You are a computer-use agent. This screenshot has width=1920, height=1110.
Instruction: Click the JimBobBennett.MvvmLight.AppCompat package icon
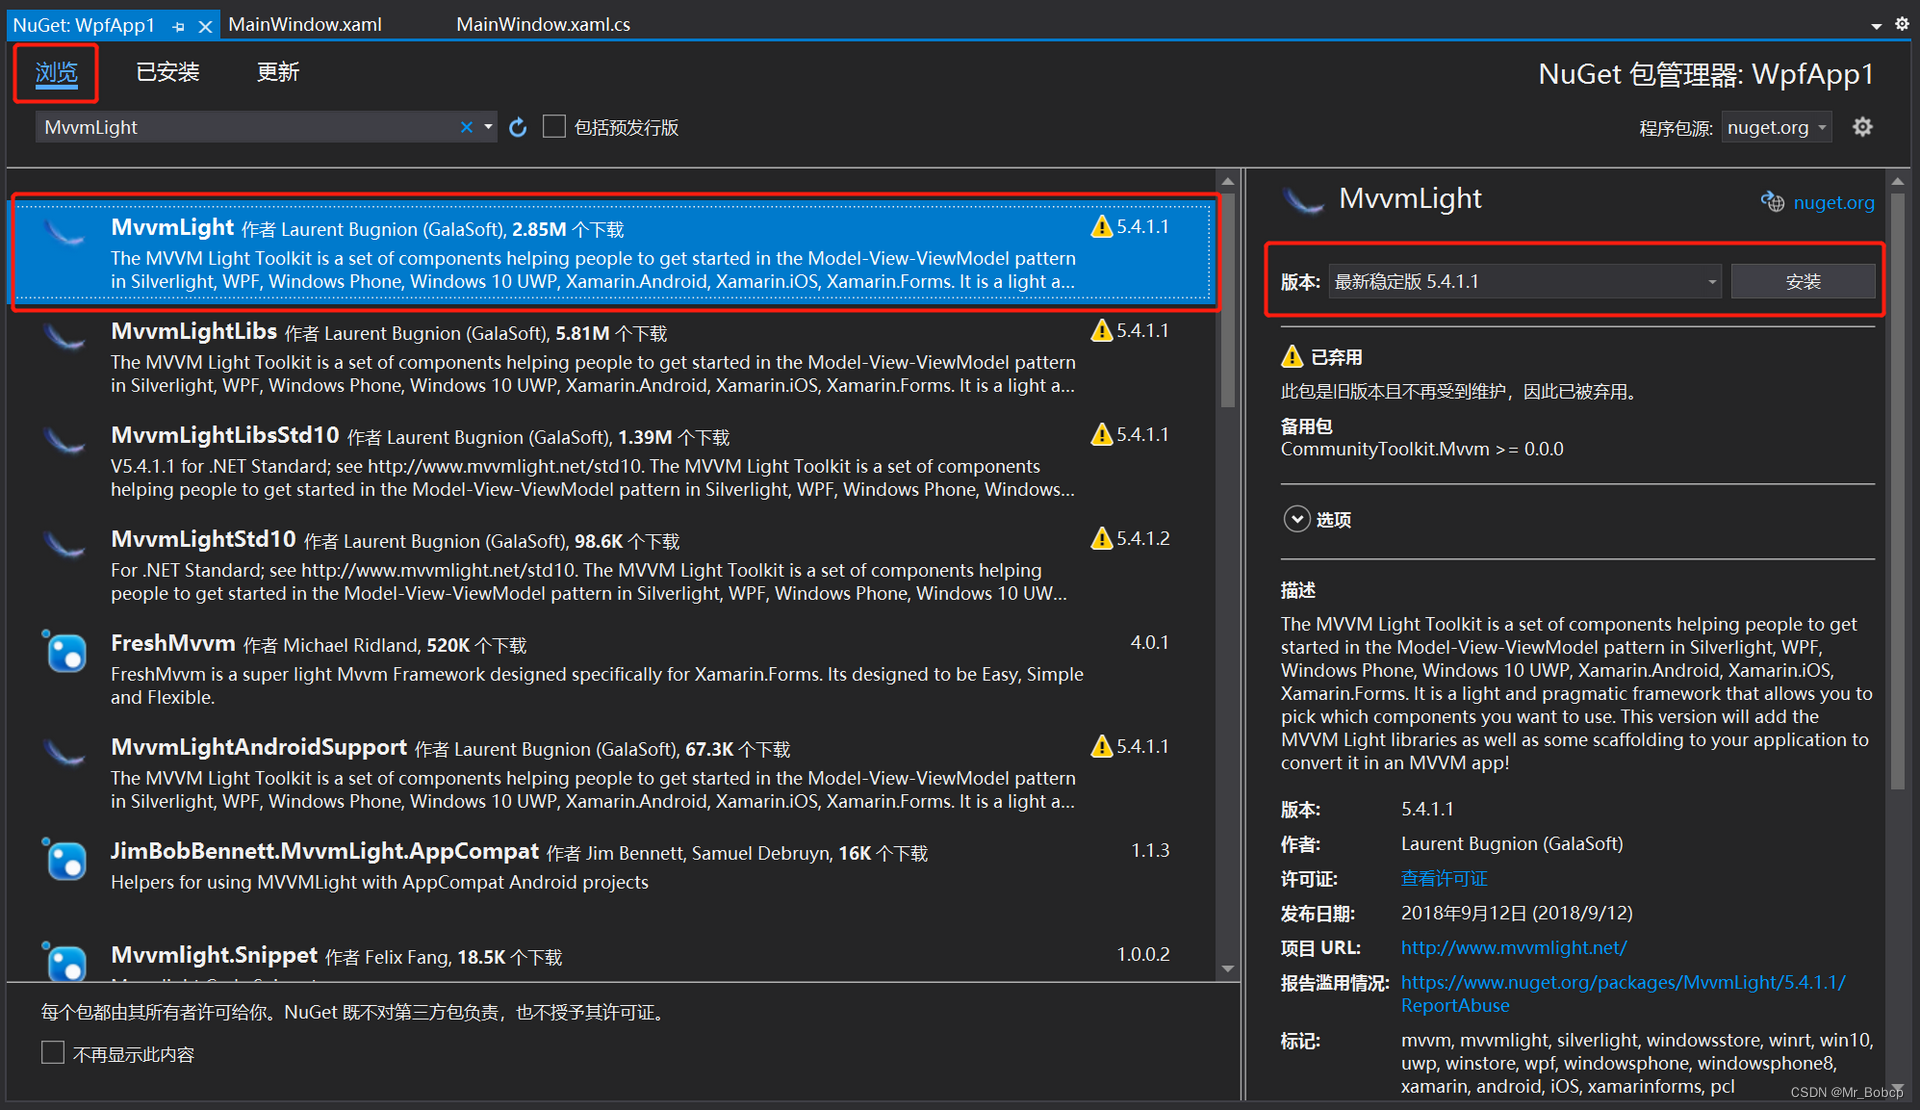tap(66, 861)
